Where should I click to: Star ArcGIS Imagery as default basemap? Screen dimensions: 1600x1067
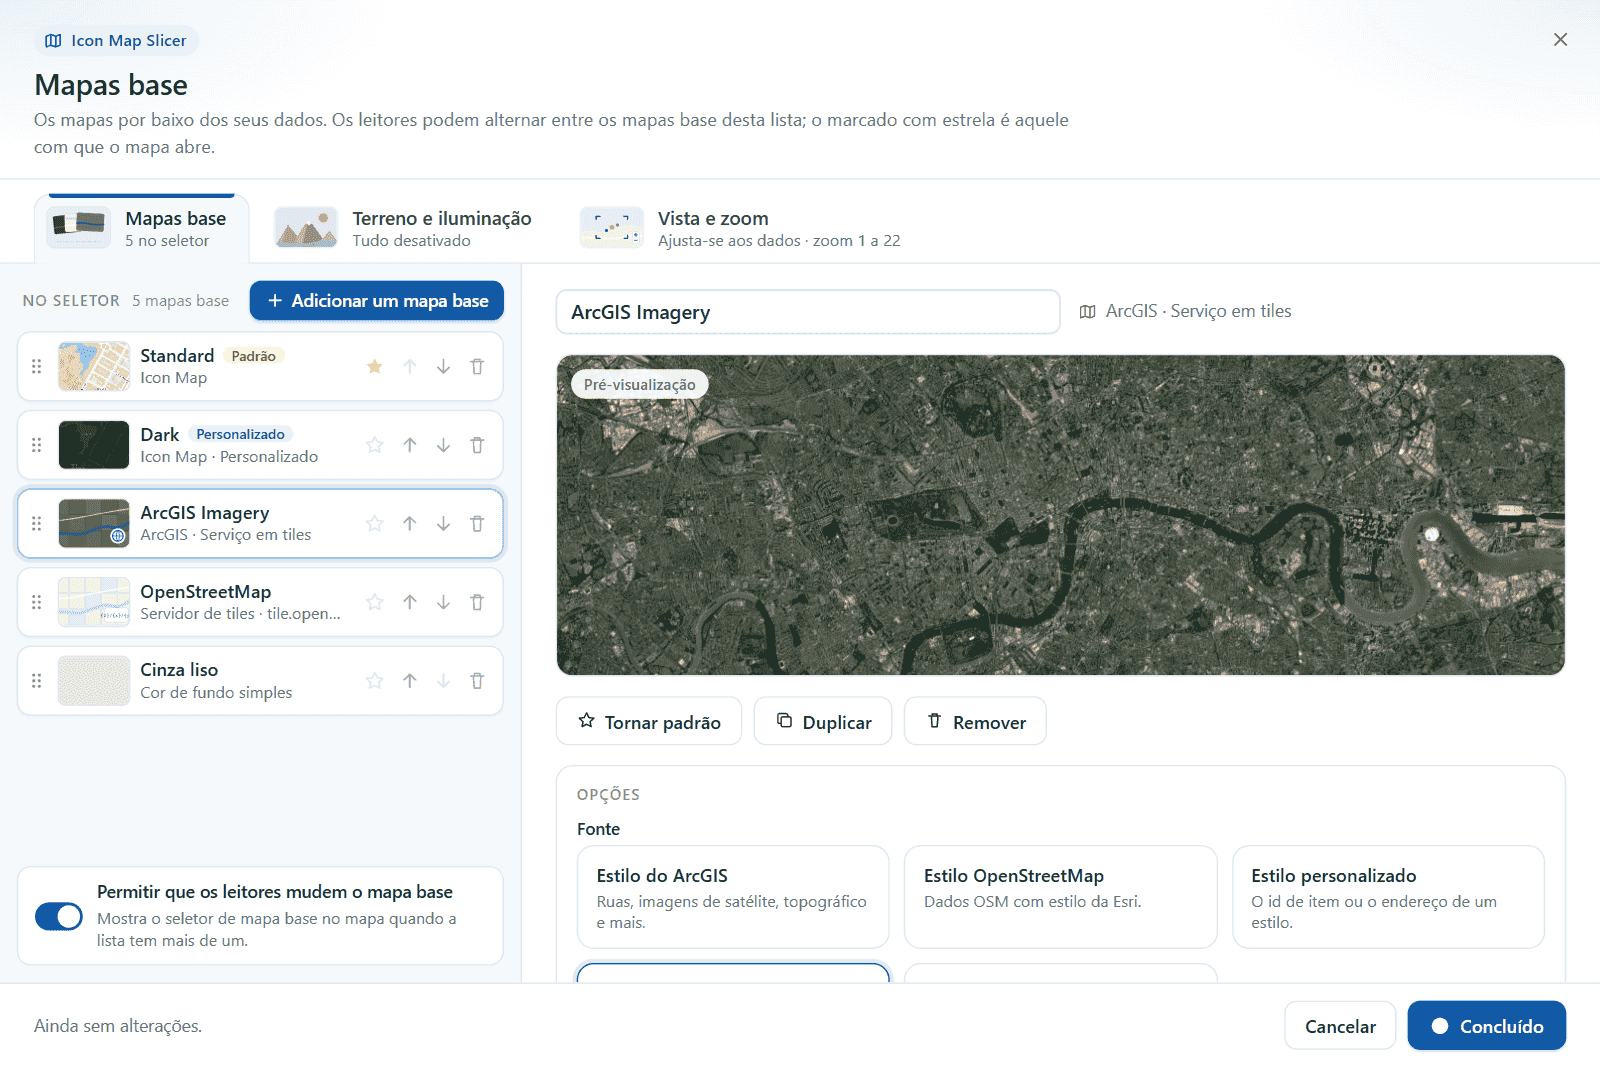coord(375,523)
